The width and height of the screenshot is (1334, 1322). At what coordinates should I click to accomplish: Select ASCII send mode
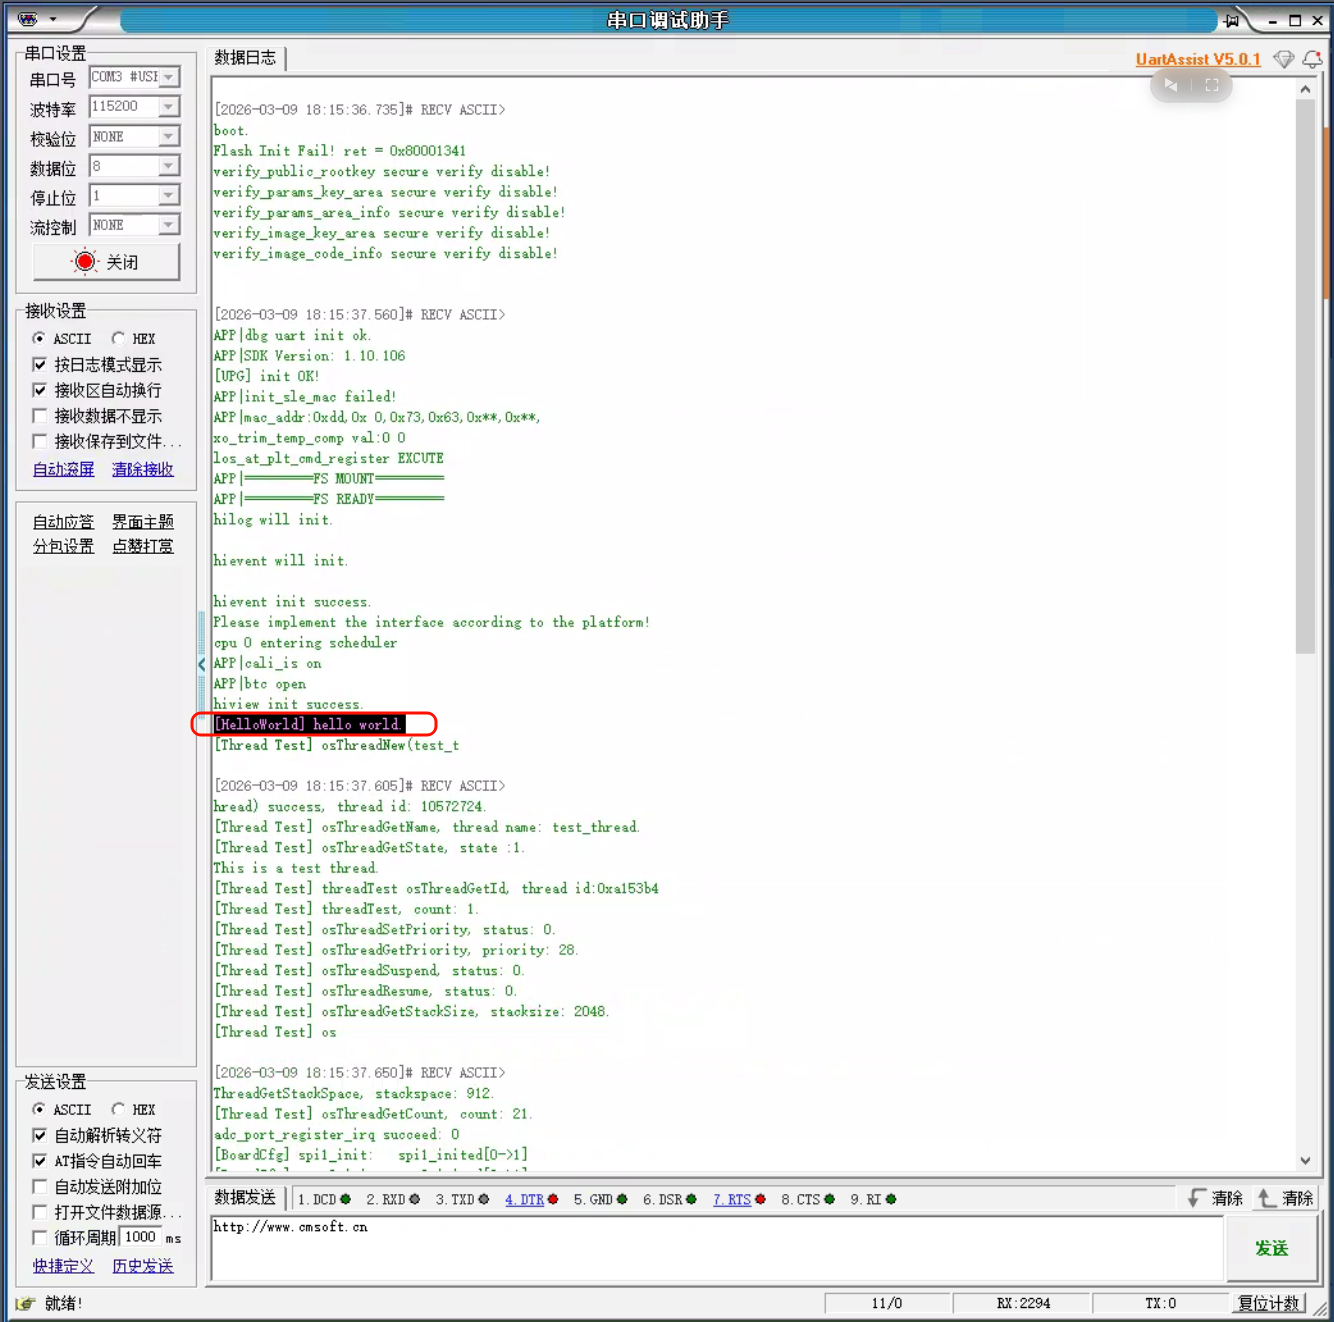point(39,1109)
